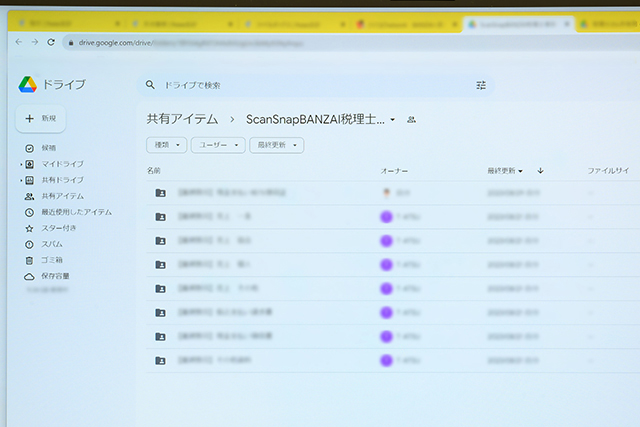Click the photo avatar in the owner column

(386, 193)
